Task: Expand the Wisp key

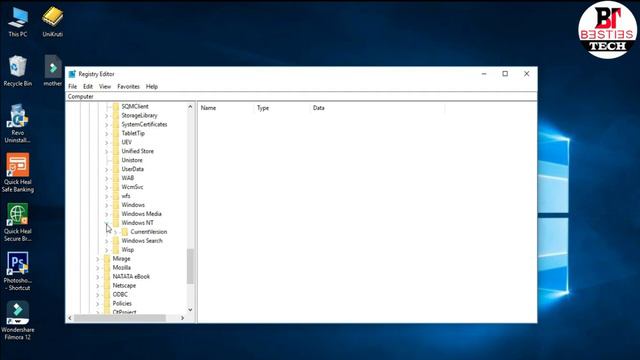Action: click(107, 250)
